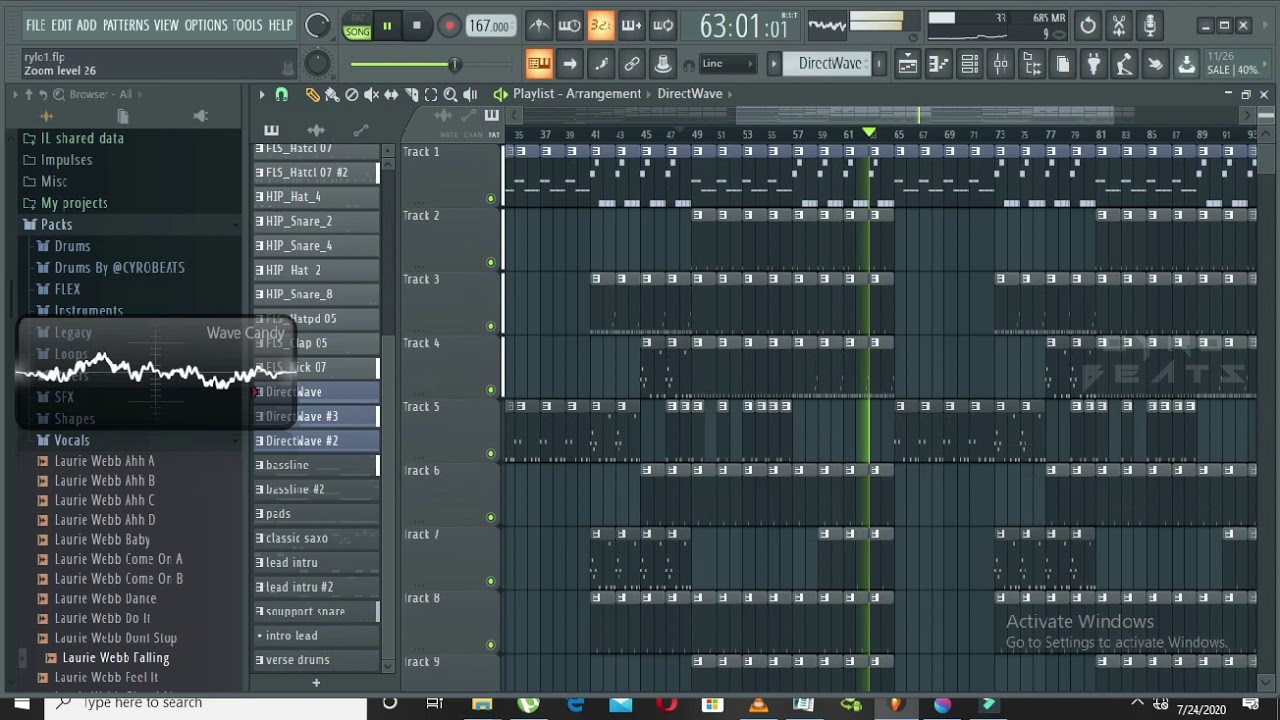Open the EDIT menu
Viewport: 1280px width, 720px height.
[x=61, y=25]
